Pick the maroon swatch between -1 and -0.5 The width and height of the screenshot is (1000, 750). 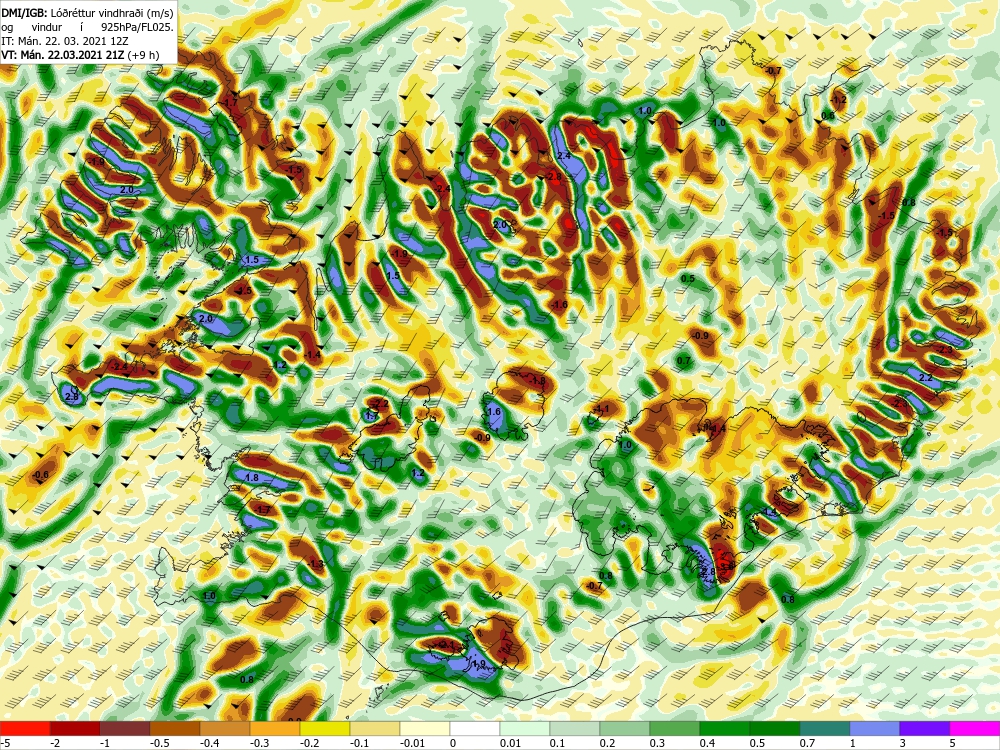pos(125,728)
